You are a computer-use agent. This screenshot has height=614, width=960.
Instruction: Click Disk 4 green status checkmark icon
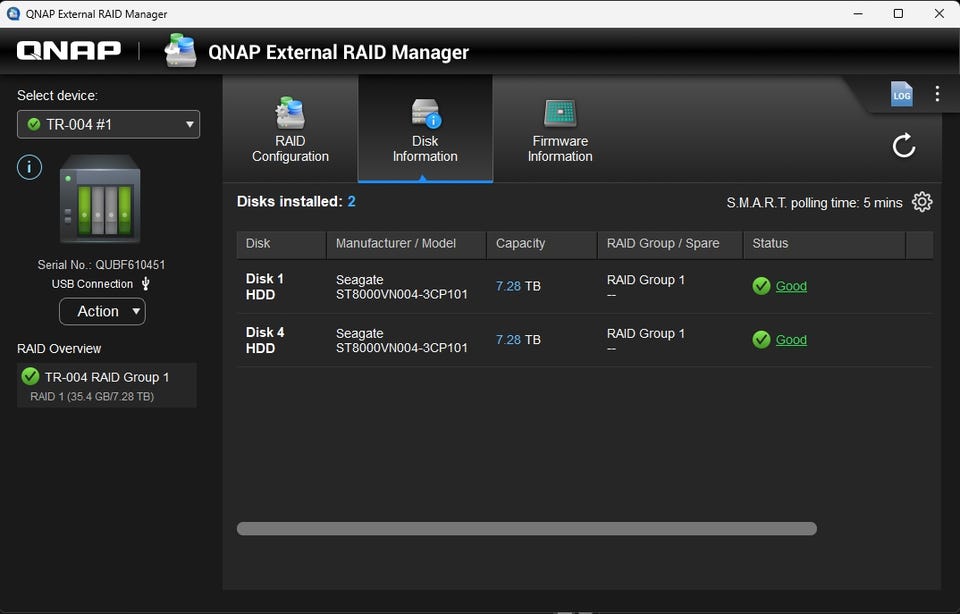[x=761, y=340]
